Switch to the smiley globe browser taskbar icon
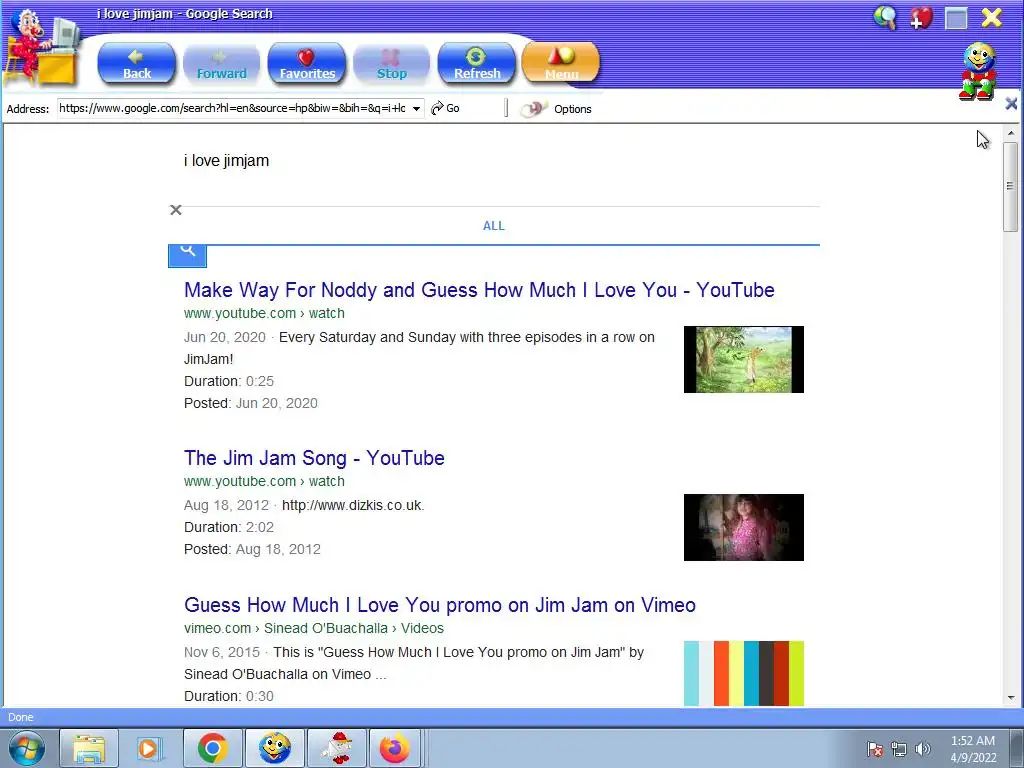 [274, 748]
